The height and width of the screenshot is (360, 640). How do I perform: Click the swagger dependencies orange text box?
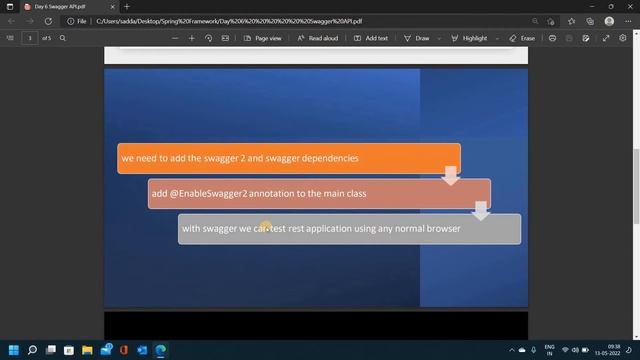point(289,158)
